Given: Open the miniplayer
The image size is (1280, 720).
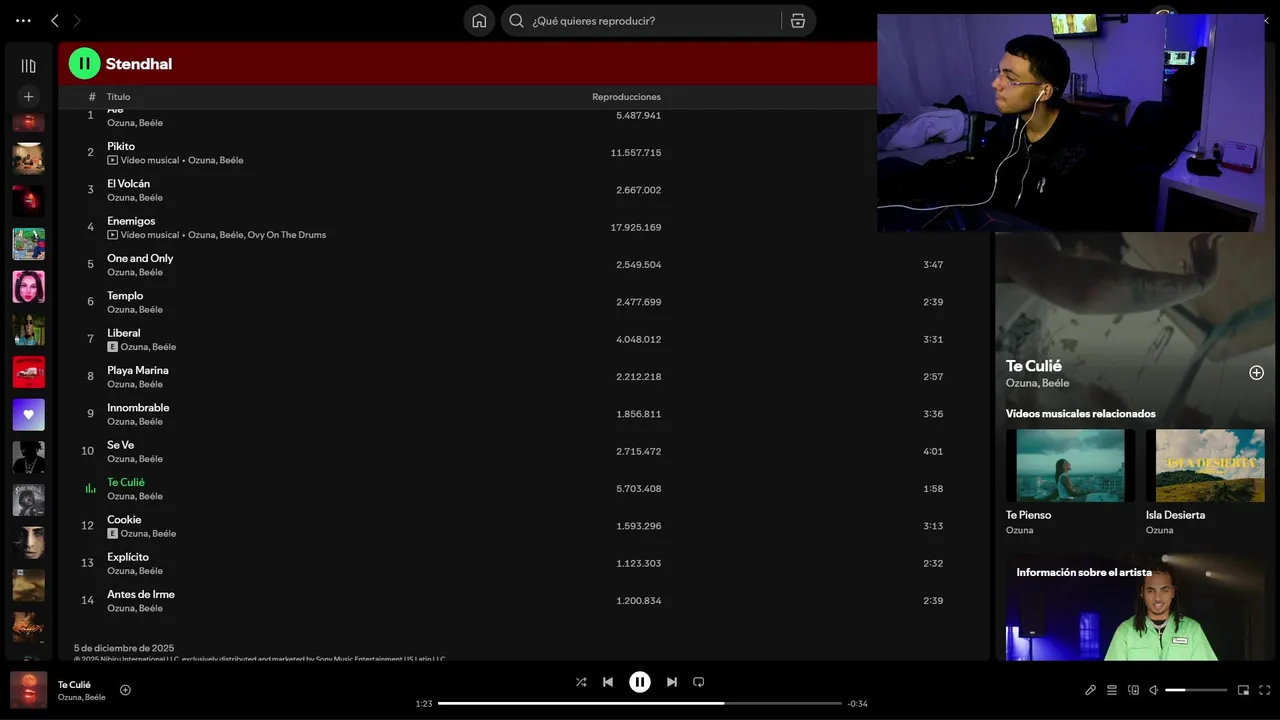Looking at the screenshot, I should (x=1243, y=690).
